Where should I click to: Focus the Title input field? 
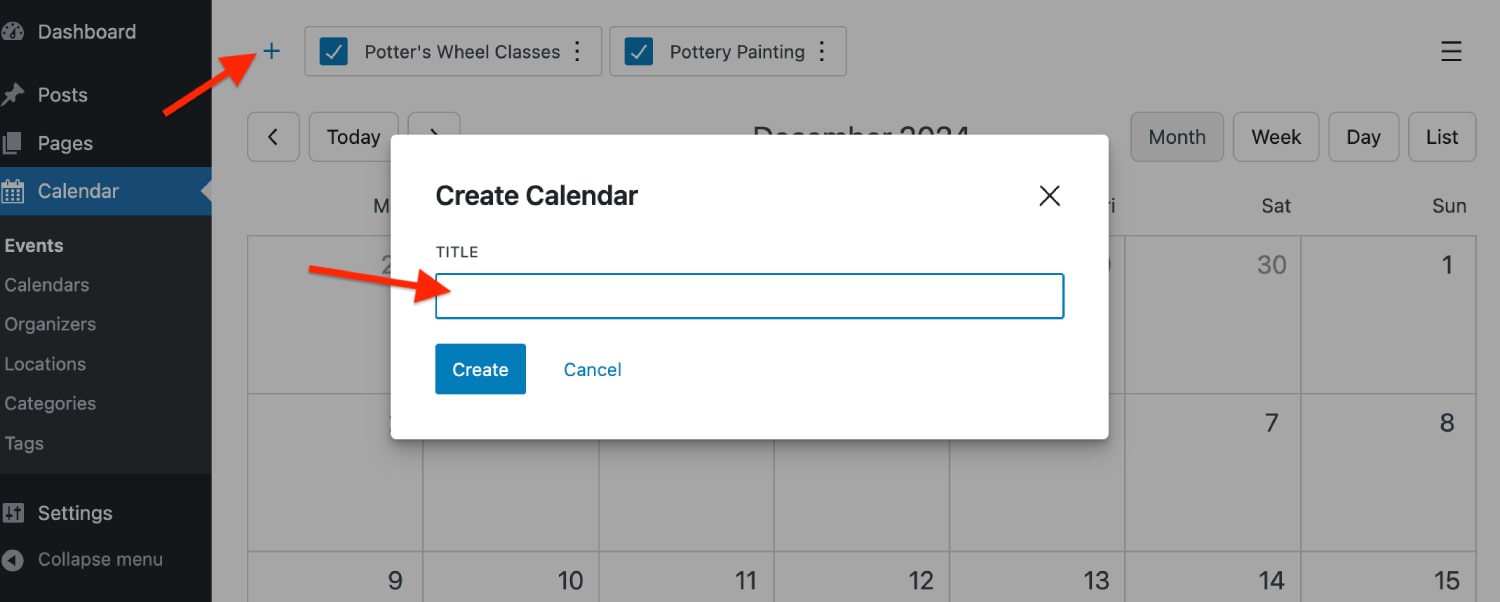749,296
